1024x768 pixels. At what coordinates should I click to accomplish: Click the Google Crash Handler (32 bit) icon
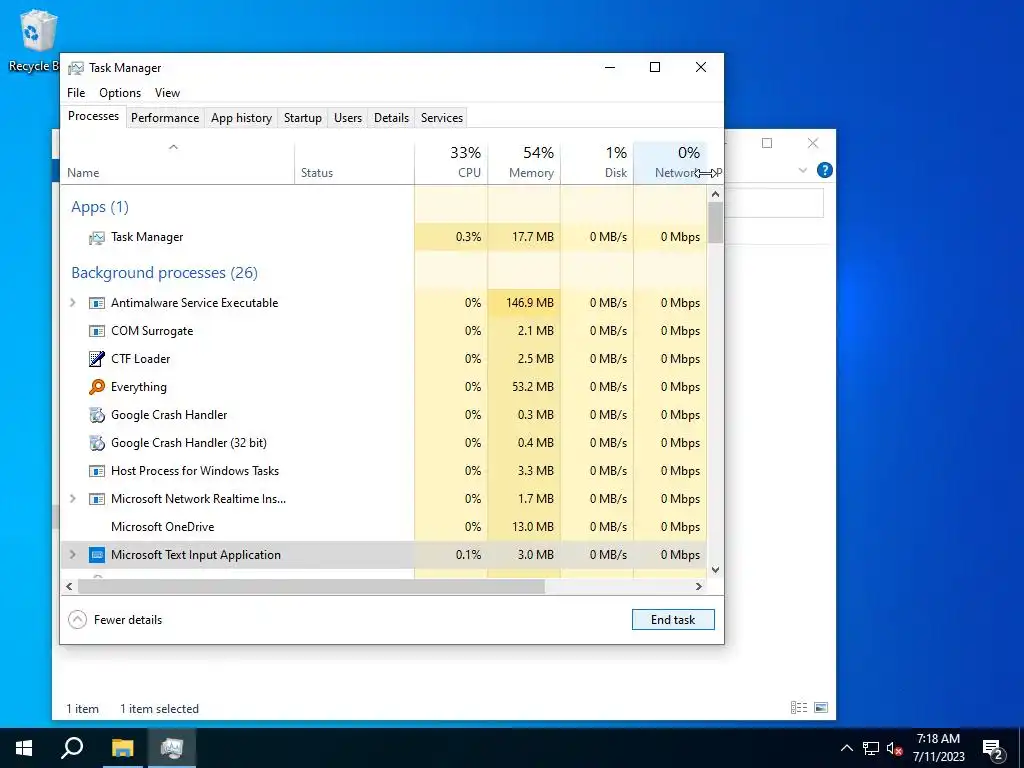click(x=97, y=443)
